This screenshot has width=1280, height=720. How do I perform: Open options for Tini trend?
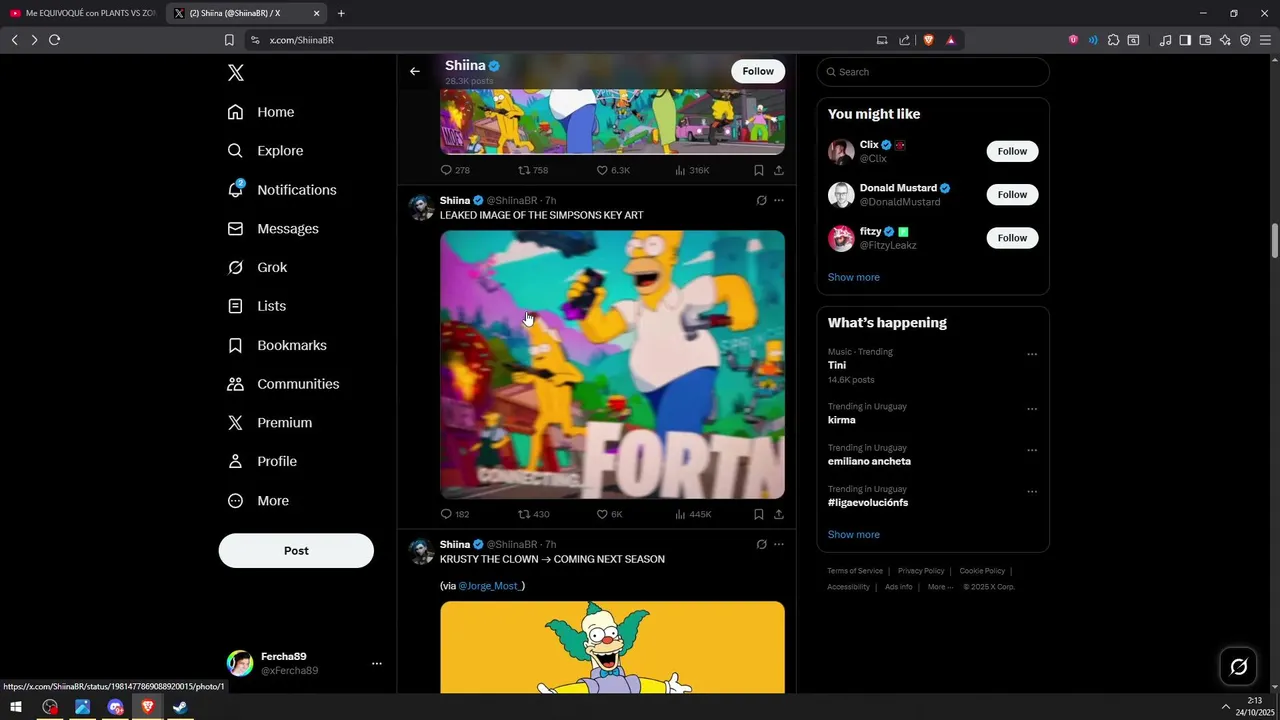[1032, 354]
